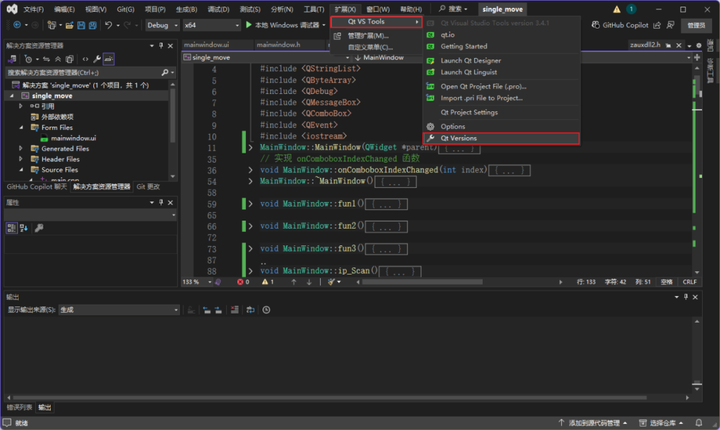The width and height of the screenshot is (720, 430).
Task: Expand the folded onComboboxIndexChanged function
Action: [x=250, y=170]
